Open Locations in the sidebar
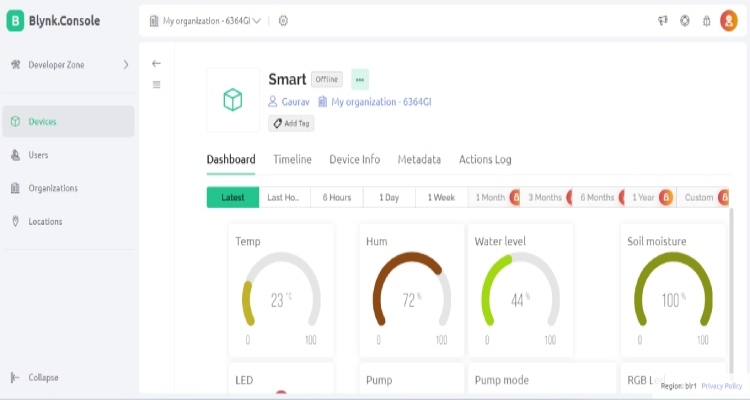Viewport: 750px width, 400px height. tap(68, 222)
